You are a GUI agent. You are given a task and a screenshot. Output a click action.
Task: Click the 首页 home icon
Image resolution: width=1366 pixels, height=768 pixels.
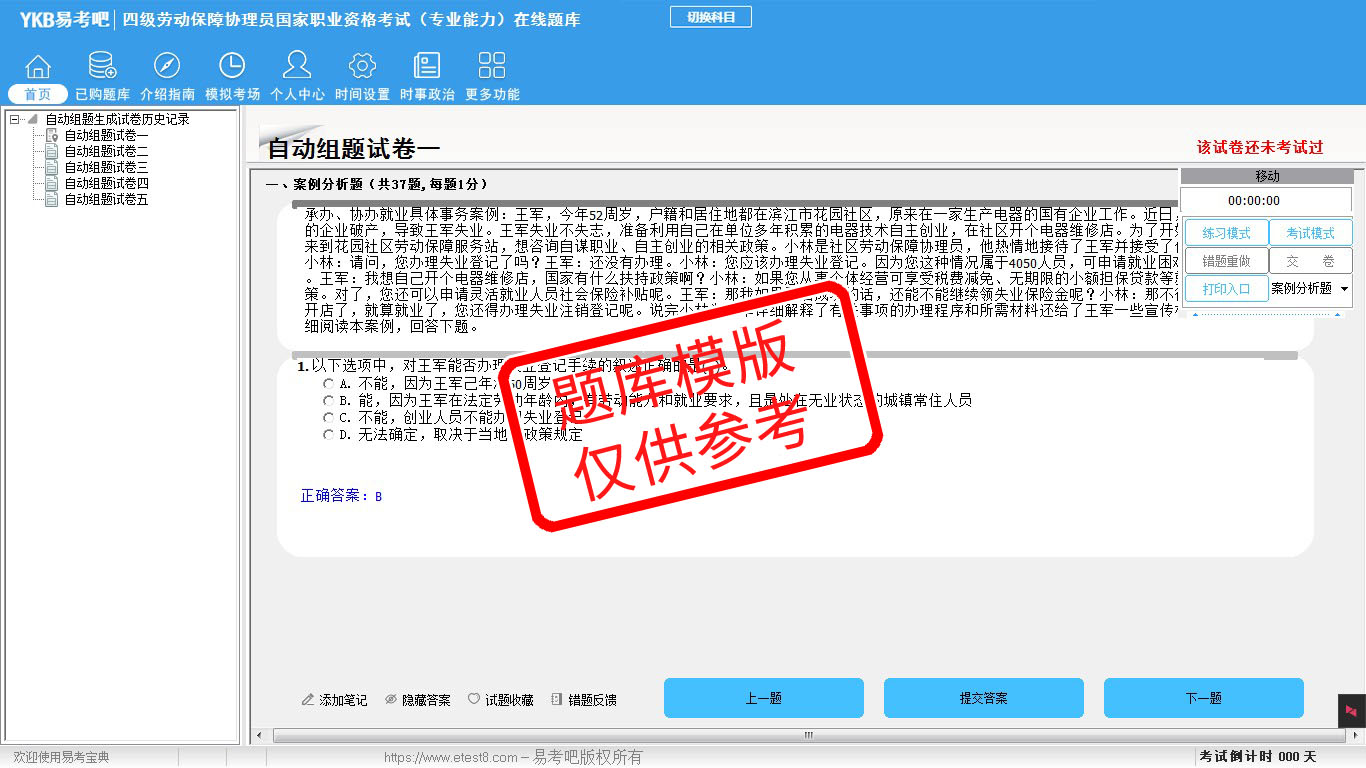[38, 67]
